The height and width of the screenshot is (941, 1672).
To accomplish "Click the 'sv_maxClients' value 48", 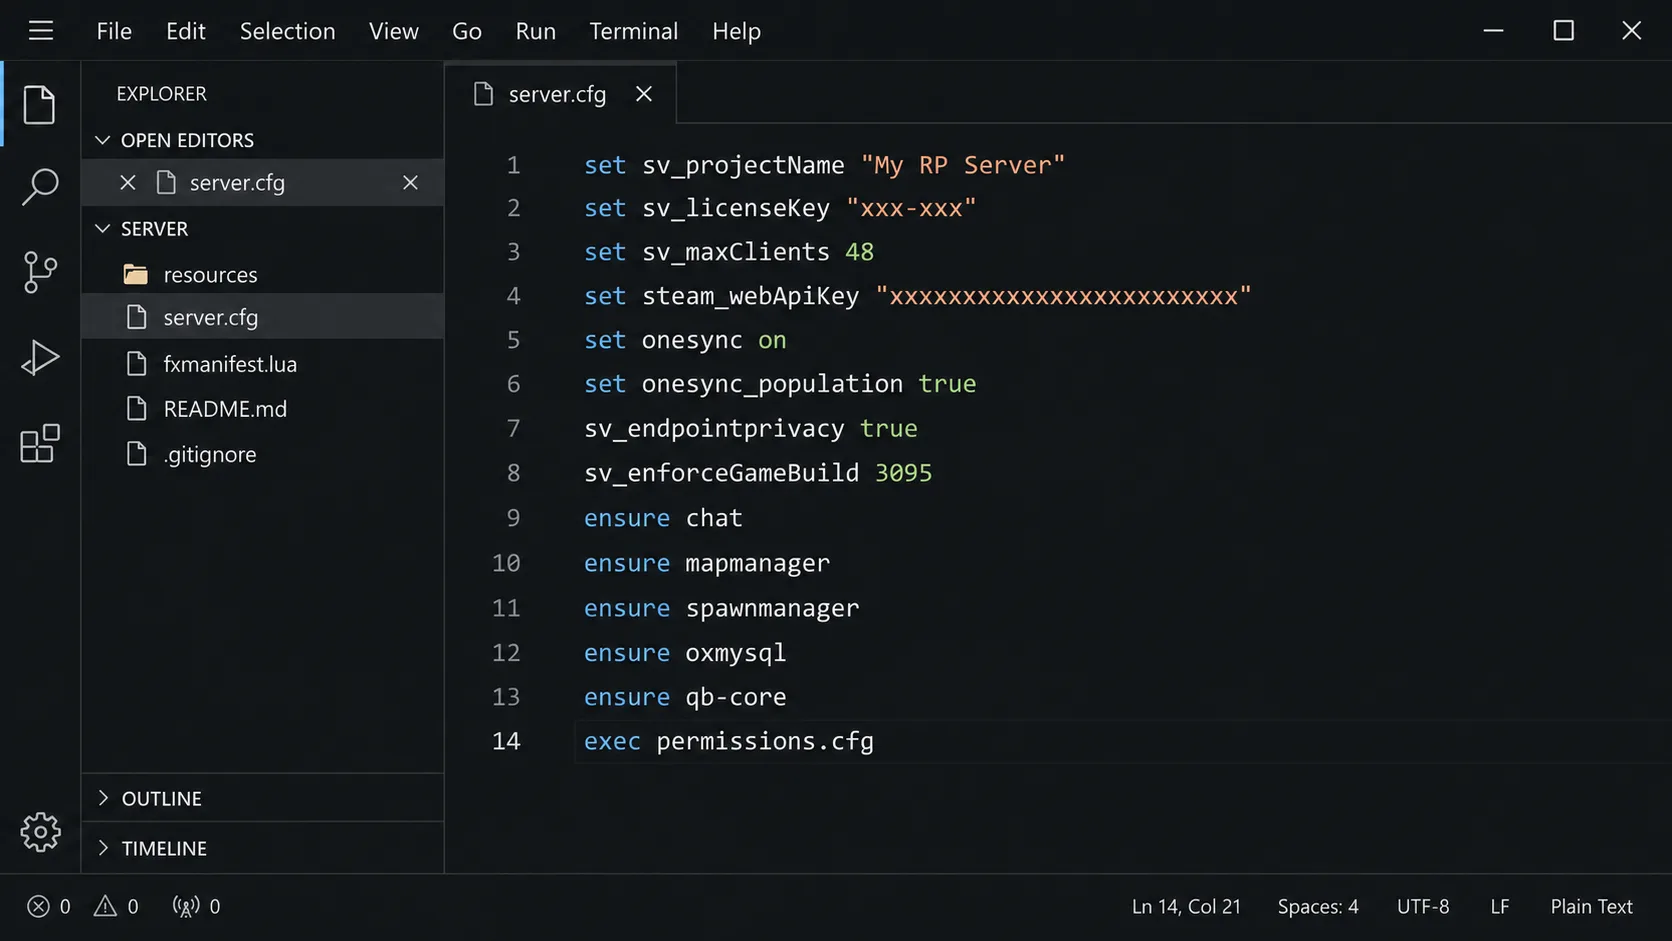I will (x=859, y=252).
